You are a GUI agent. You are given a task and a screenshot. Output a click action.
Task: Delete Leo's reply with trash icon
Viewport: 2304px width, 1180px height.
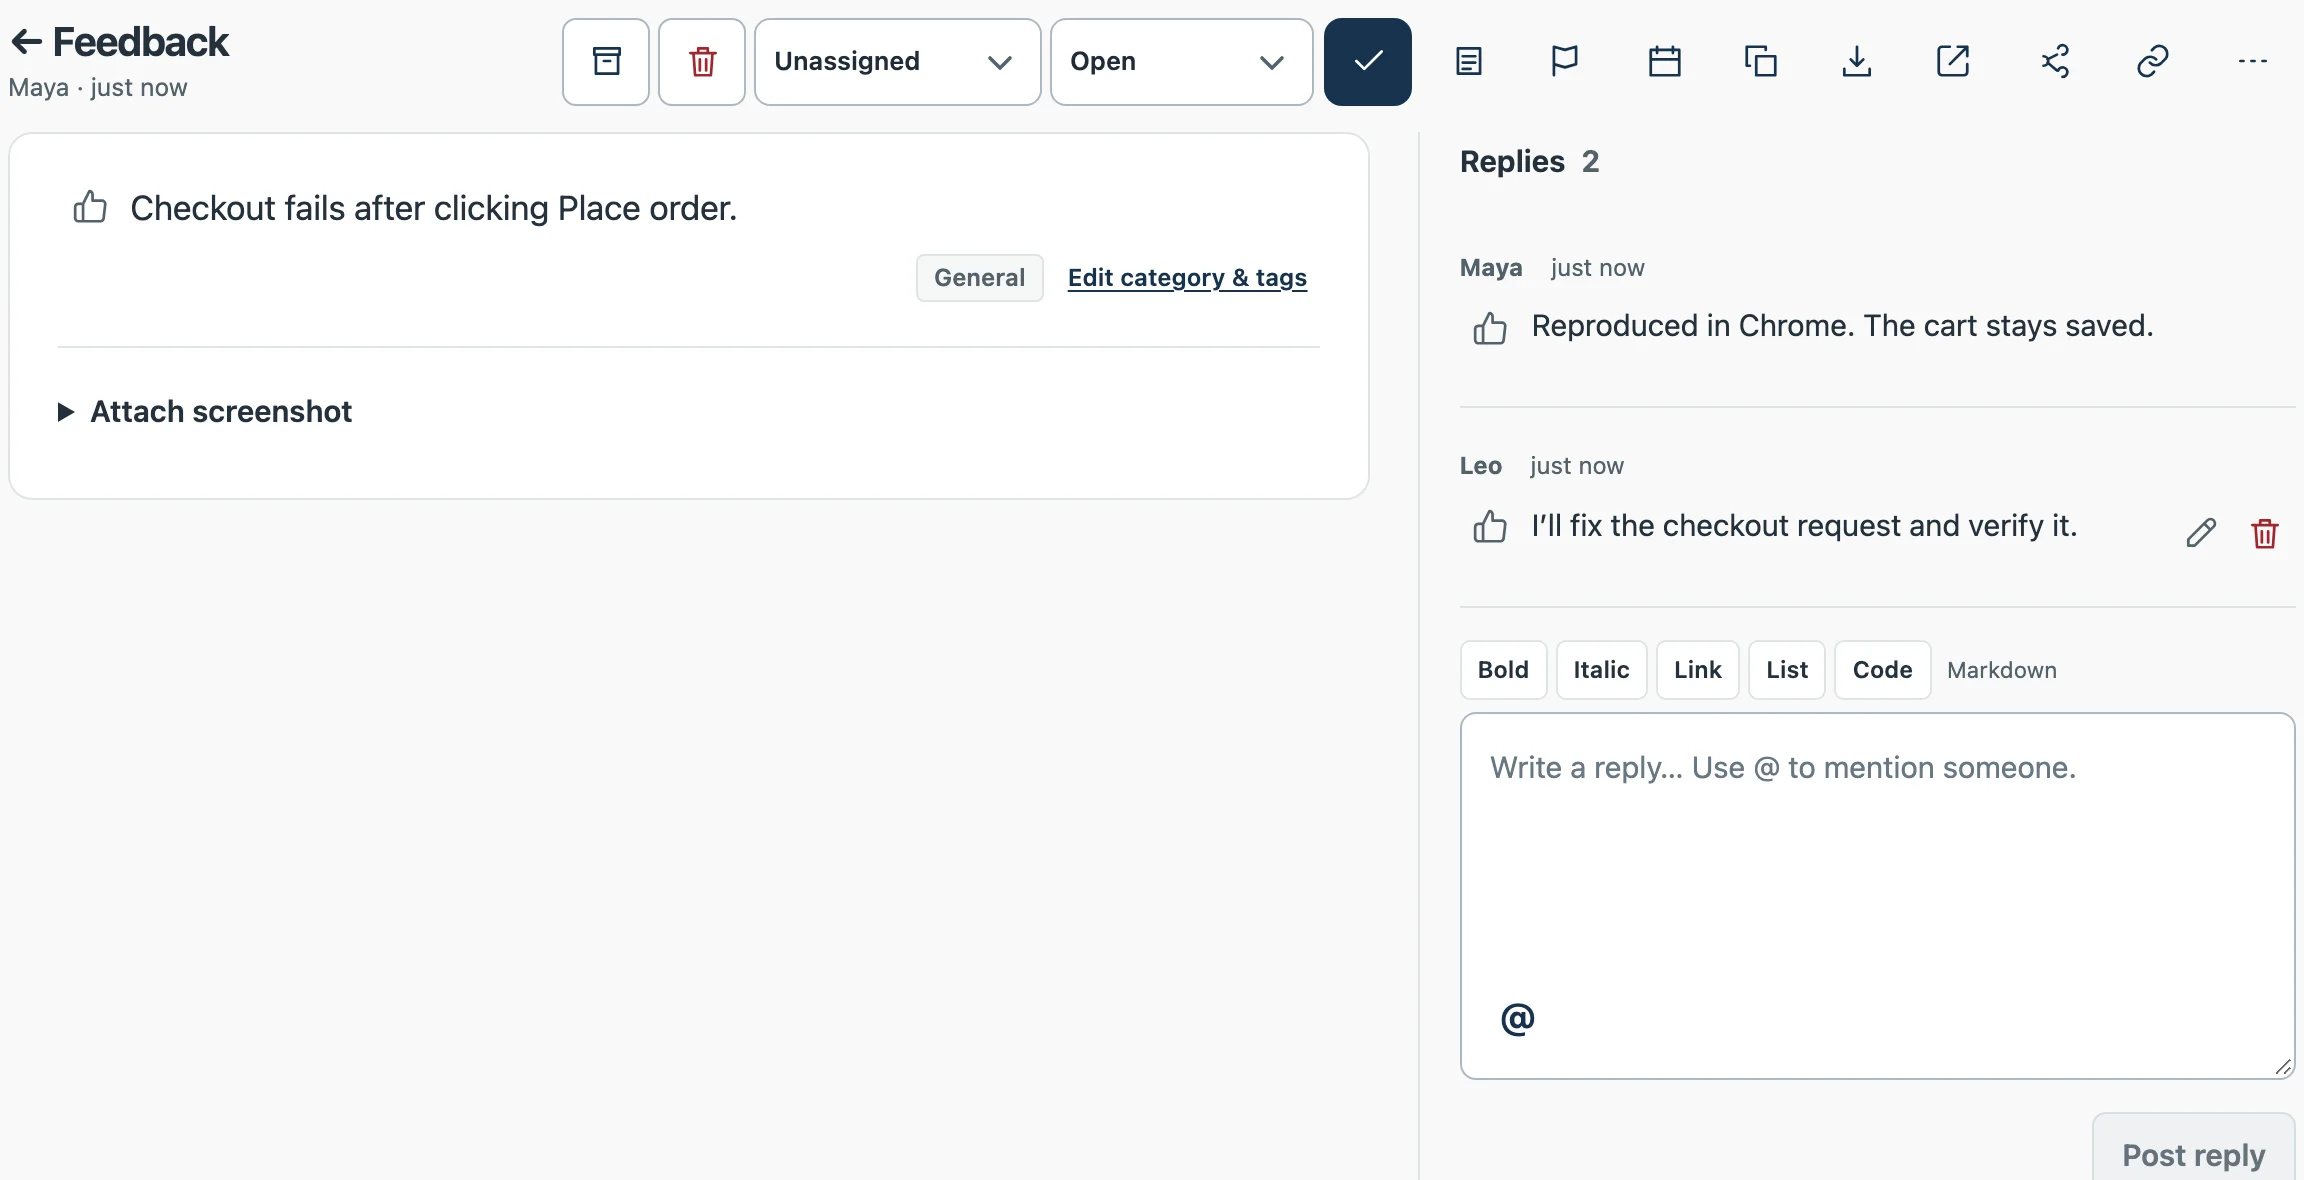click(2265, 533)
